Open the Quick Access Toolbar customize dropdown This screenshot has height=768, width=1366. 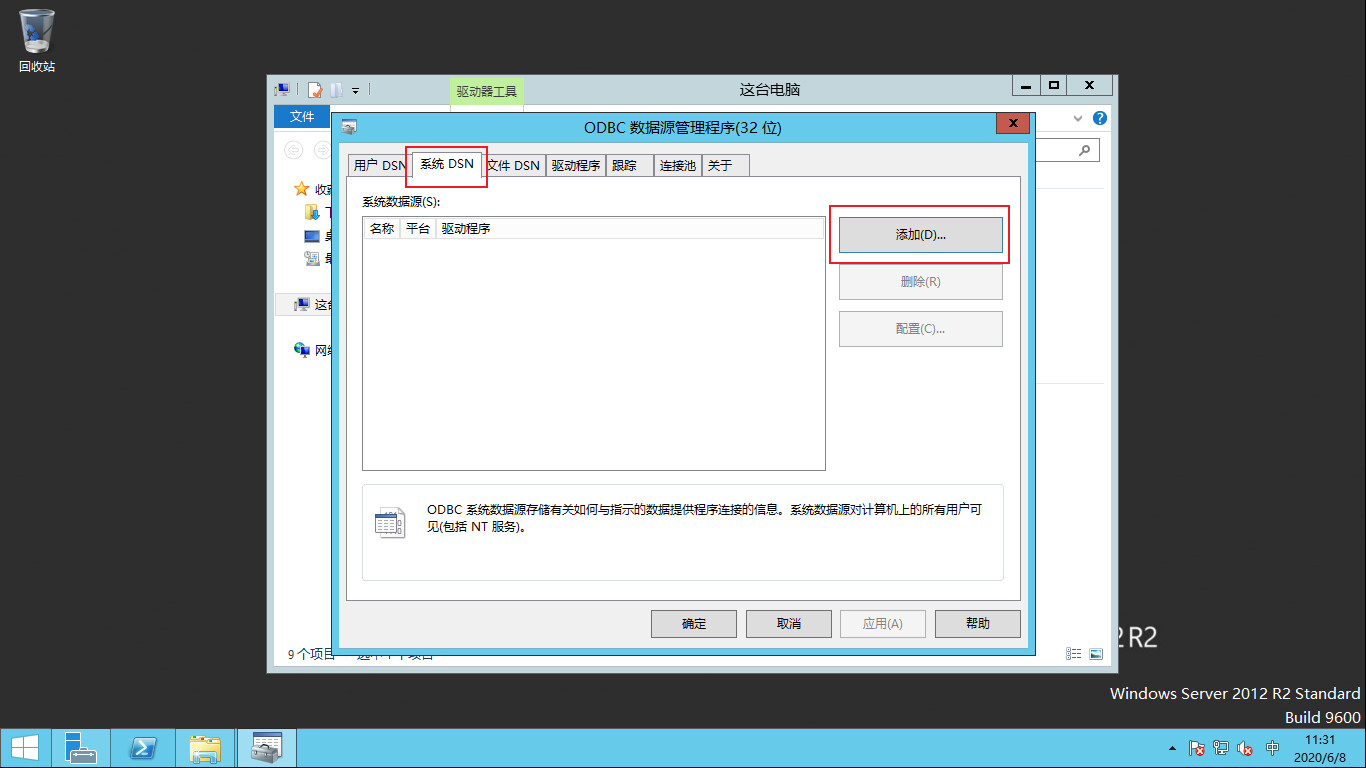pyautogui.click(x=353, y=90)
